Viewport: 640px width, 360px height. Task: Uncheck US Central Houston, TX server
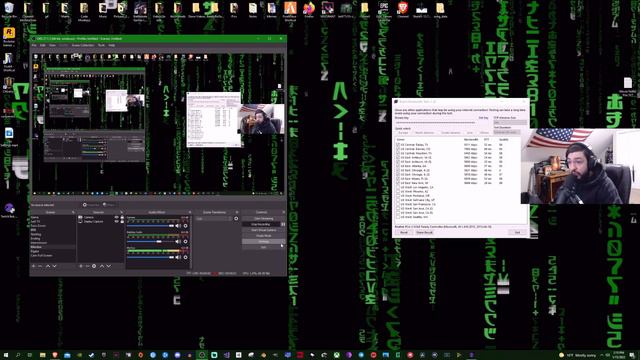click(x=398, y=153)
